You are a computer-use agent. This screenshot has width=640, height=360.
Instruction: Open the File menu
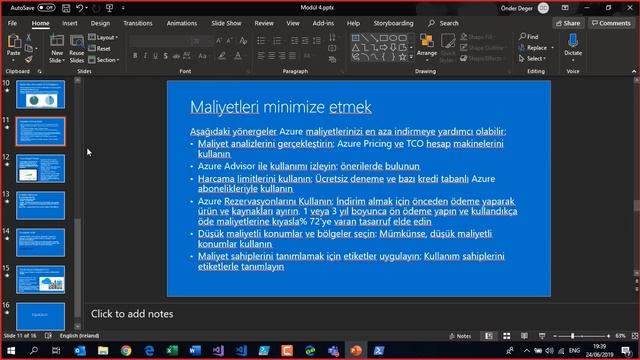[x=12, y=23]
